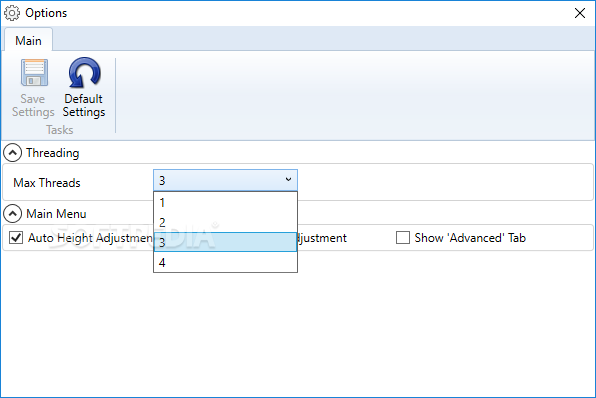This screenshot has width=596, height=398.
Task: Collapse the Main Menu section chevron
Action: (x=13, y=214)
